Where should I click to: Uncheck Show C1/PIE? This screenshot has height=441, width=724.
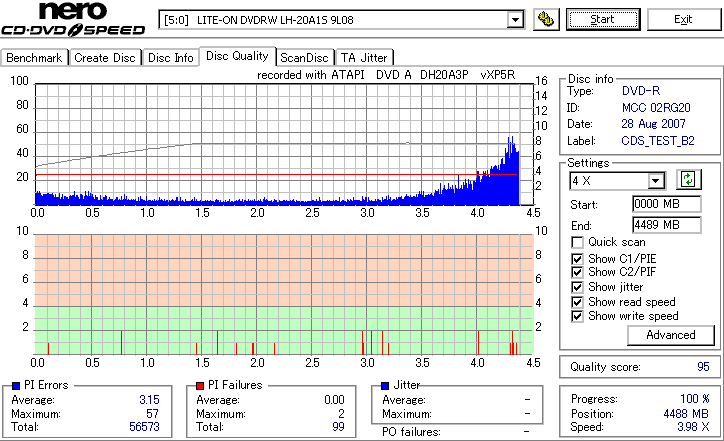tap(577, 259)
